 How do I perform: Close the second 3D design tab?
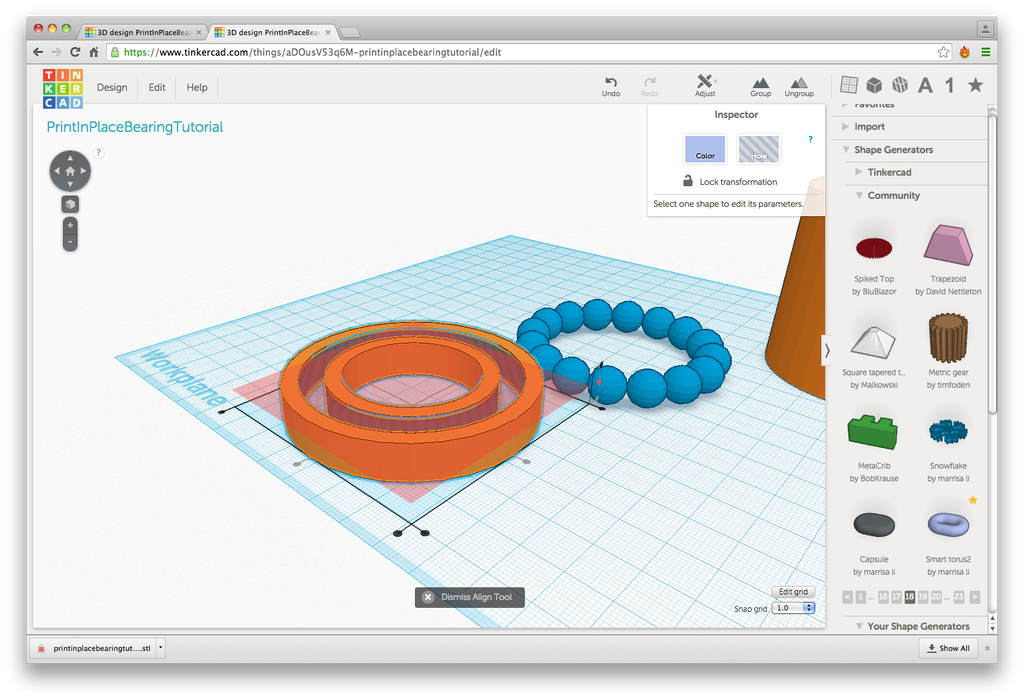328,32
